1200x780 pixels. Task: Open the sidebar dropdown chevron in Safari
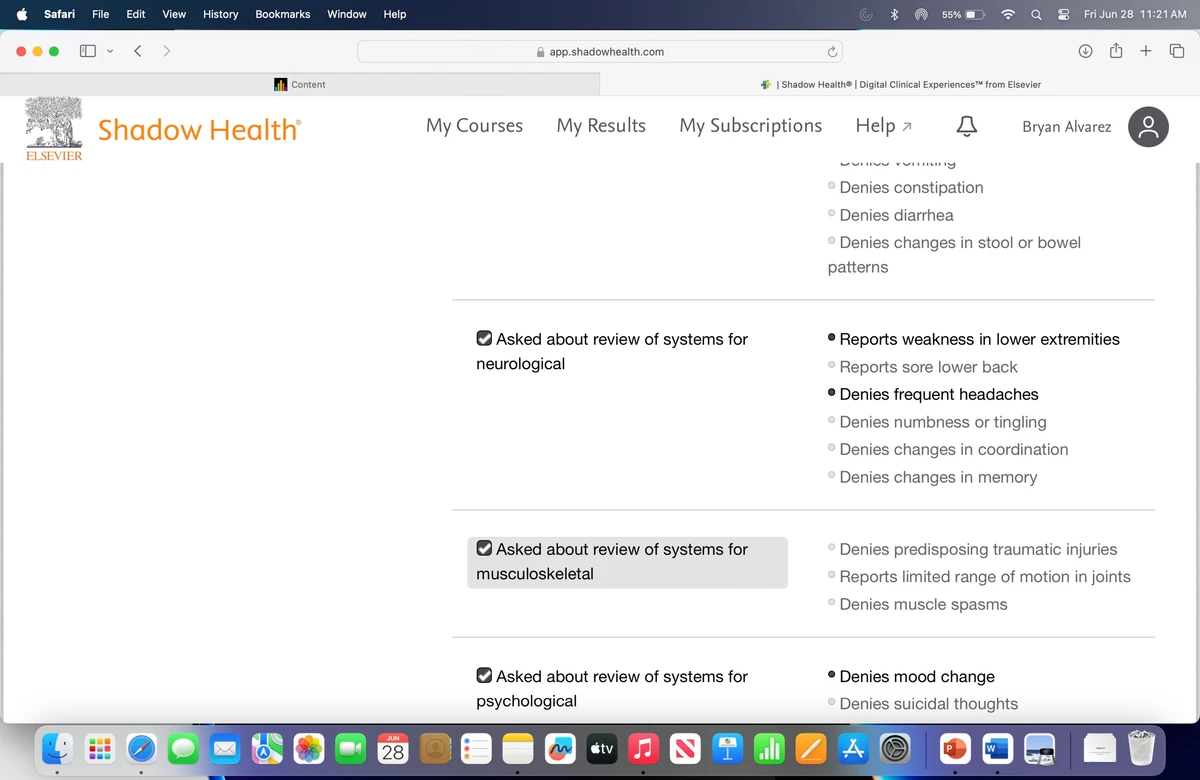point(109,51)
